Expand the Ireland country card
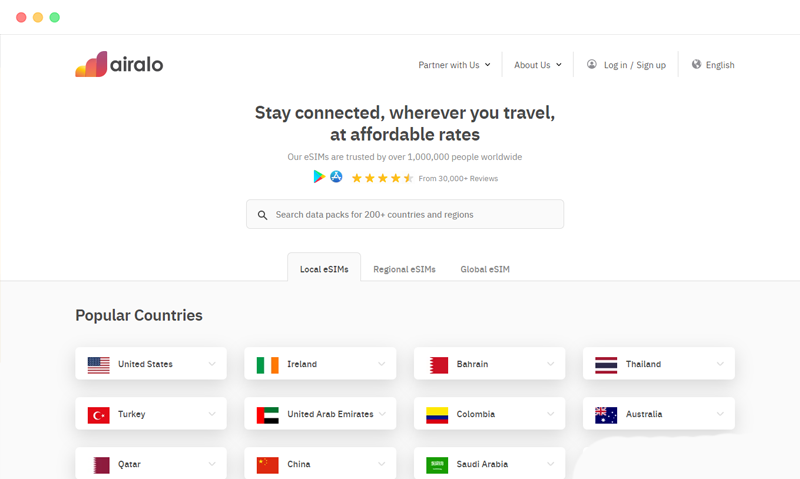This screenshot has width=800, height=479. (x=381, y=364)
